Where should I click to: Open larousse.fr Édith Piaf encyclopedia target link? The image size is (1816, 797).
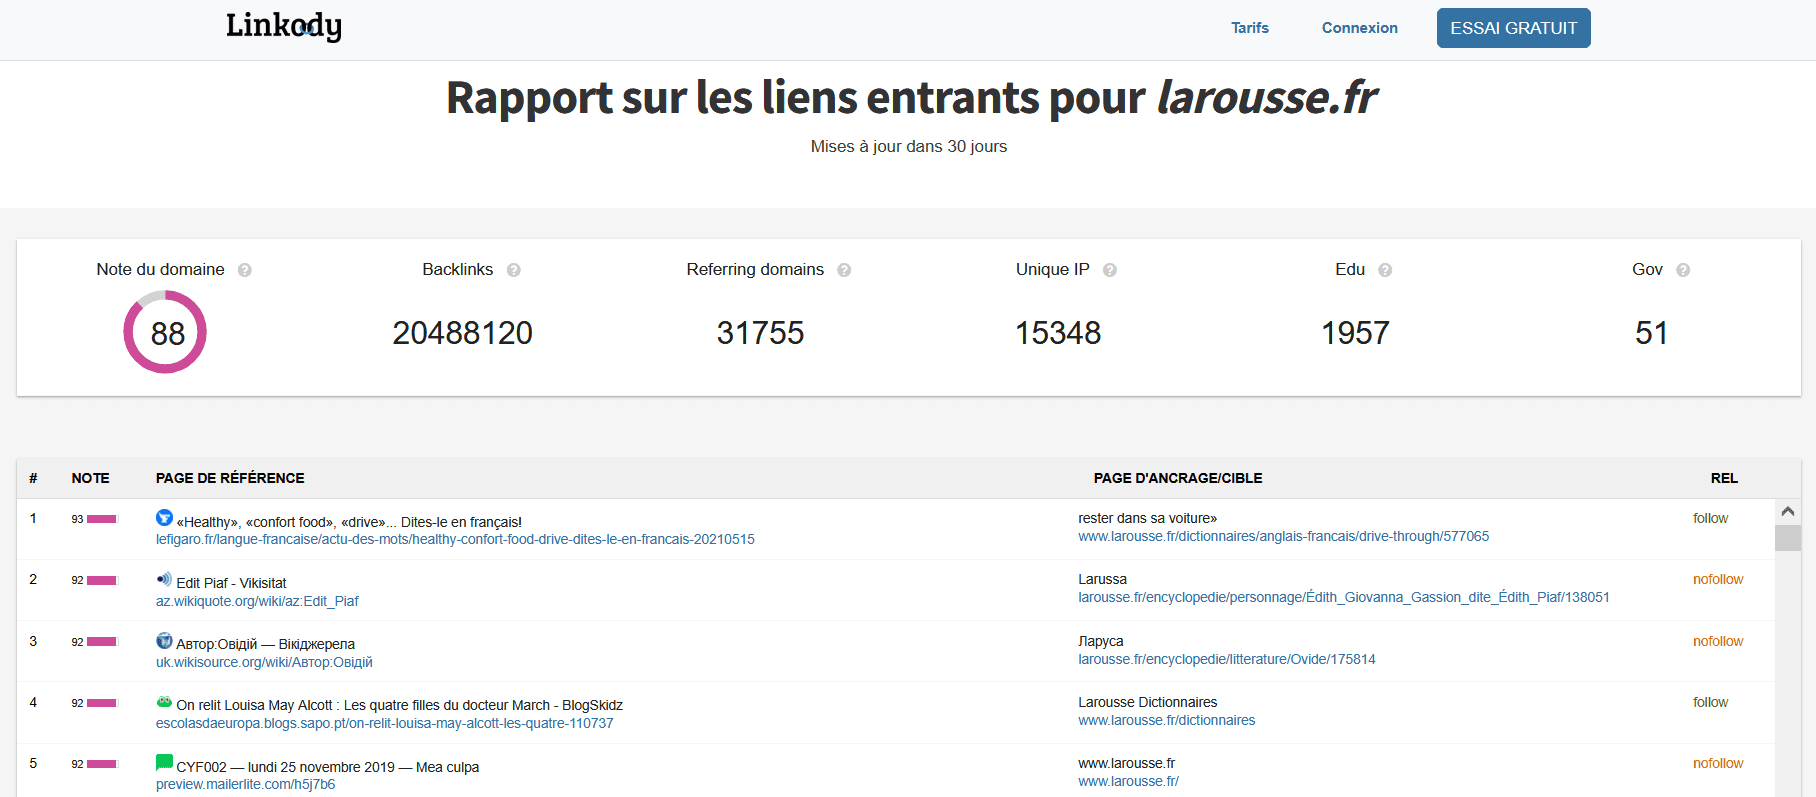coord(1344,597)
